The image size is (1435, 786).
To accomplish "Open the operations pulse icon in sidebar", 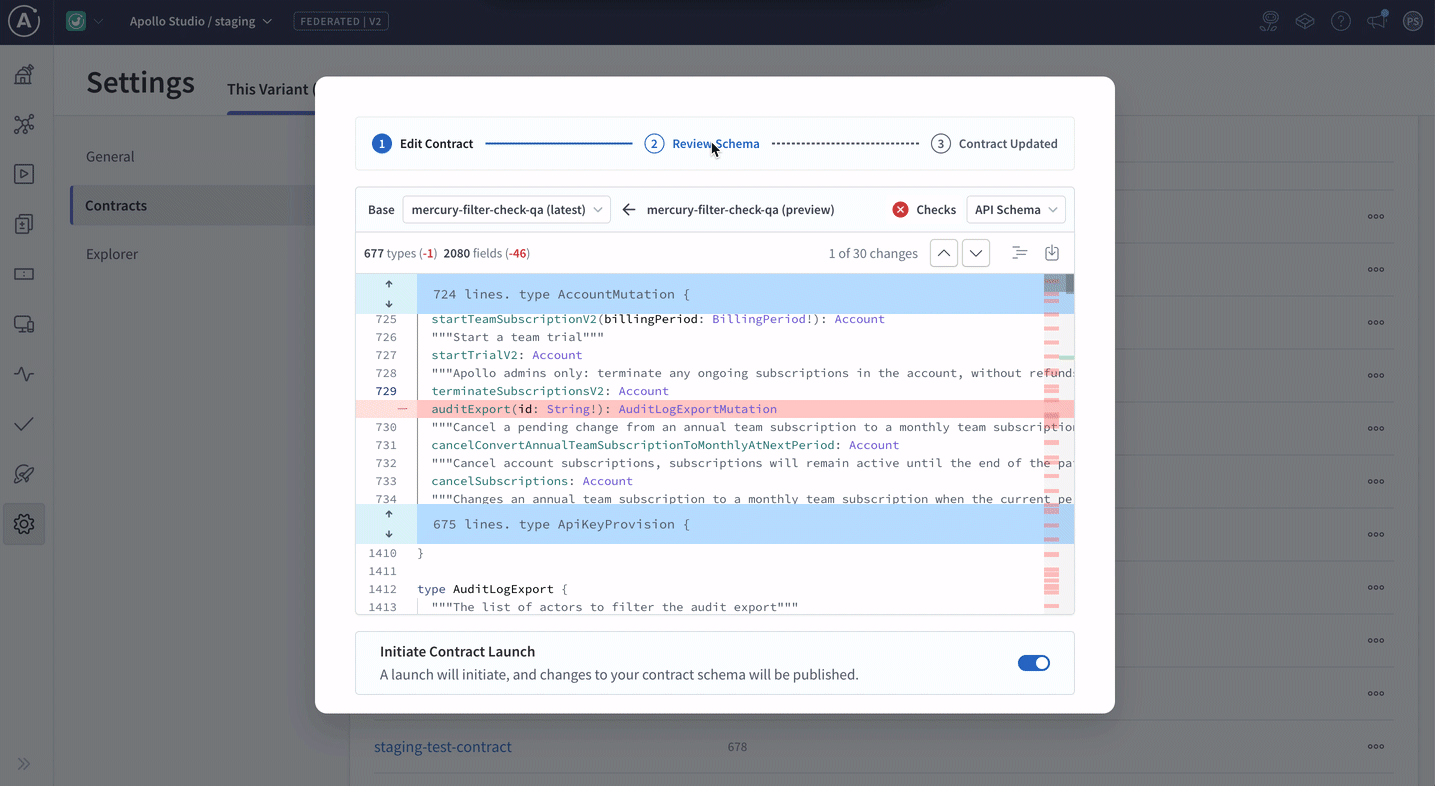I will click(24, 374).
